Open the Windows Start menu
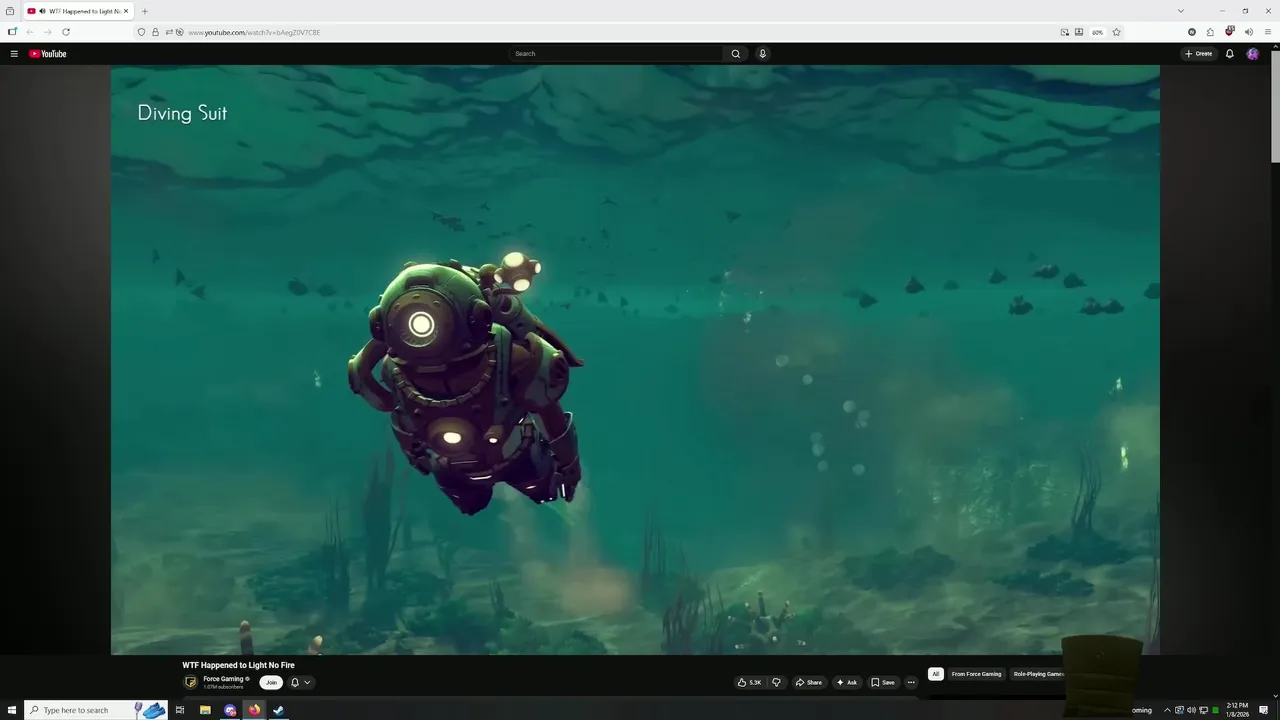The image size is (1280, 720). click(11, 710)
